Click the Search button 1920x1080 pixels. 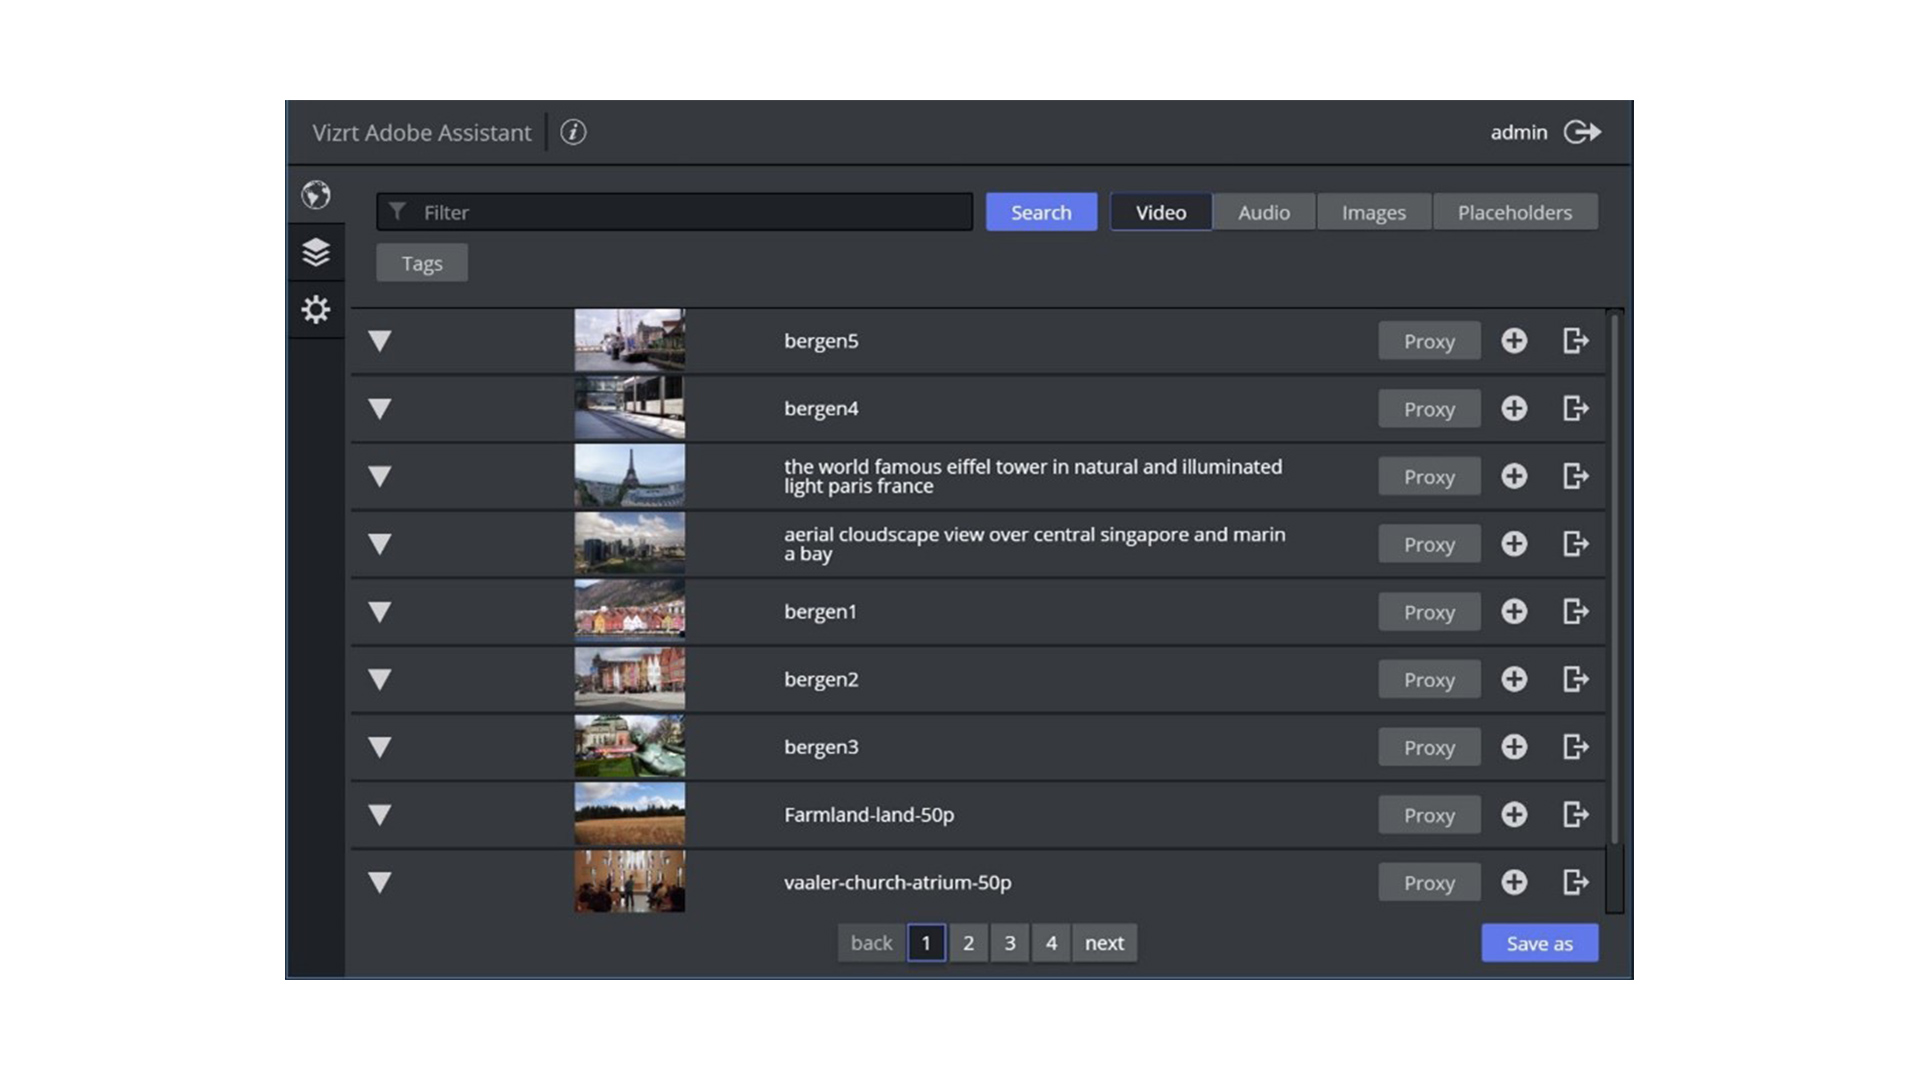click(1040, 211)
